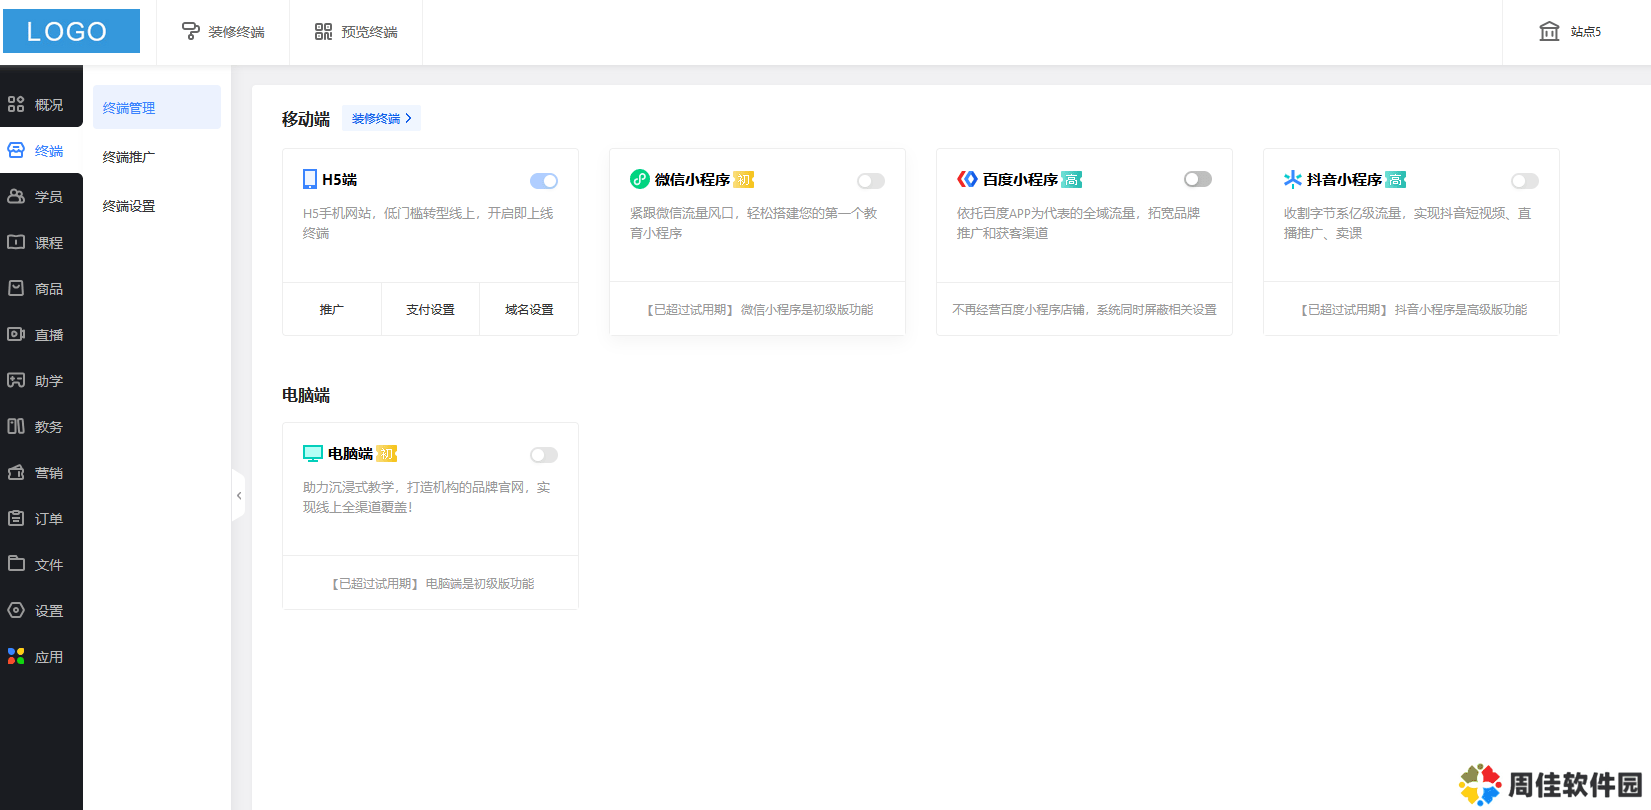Click the 初 badge beside 微信小程序

[743, 180]
